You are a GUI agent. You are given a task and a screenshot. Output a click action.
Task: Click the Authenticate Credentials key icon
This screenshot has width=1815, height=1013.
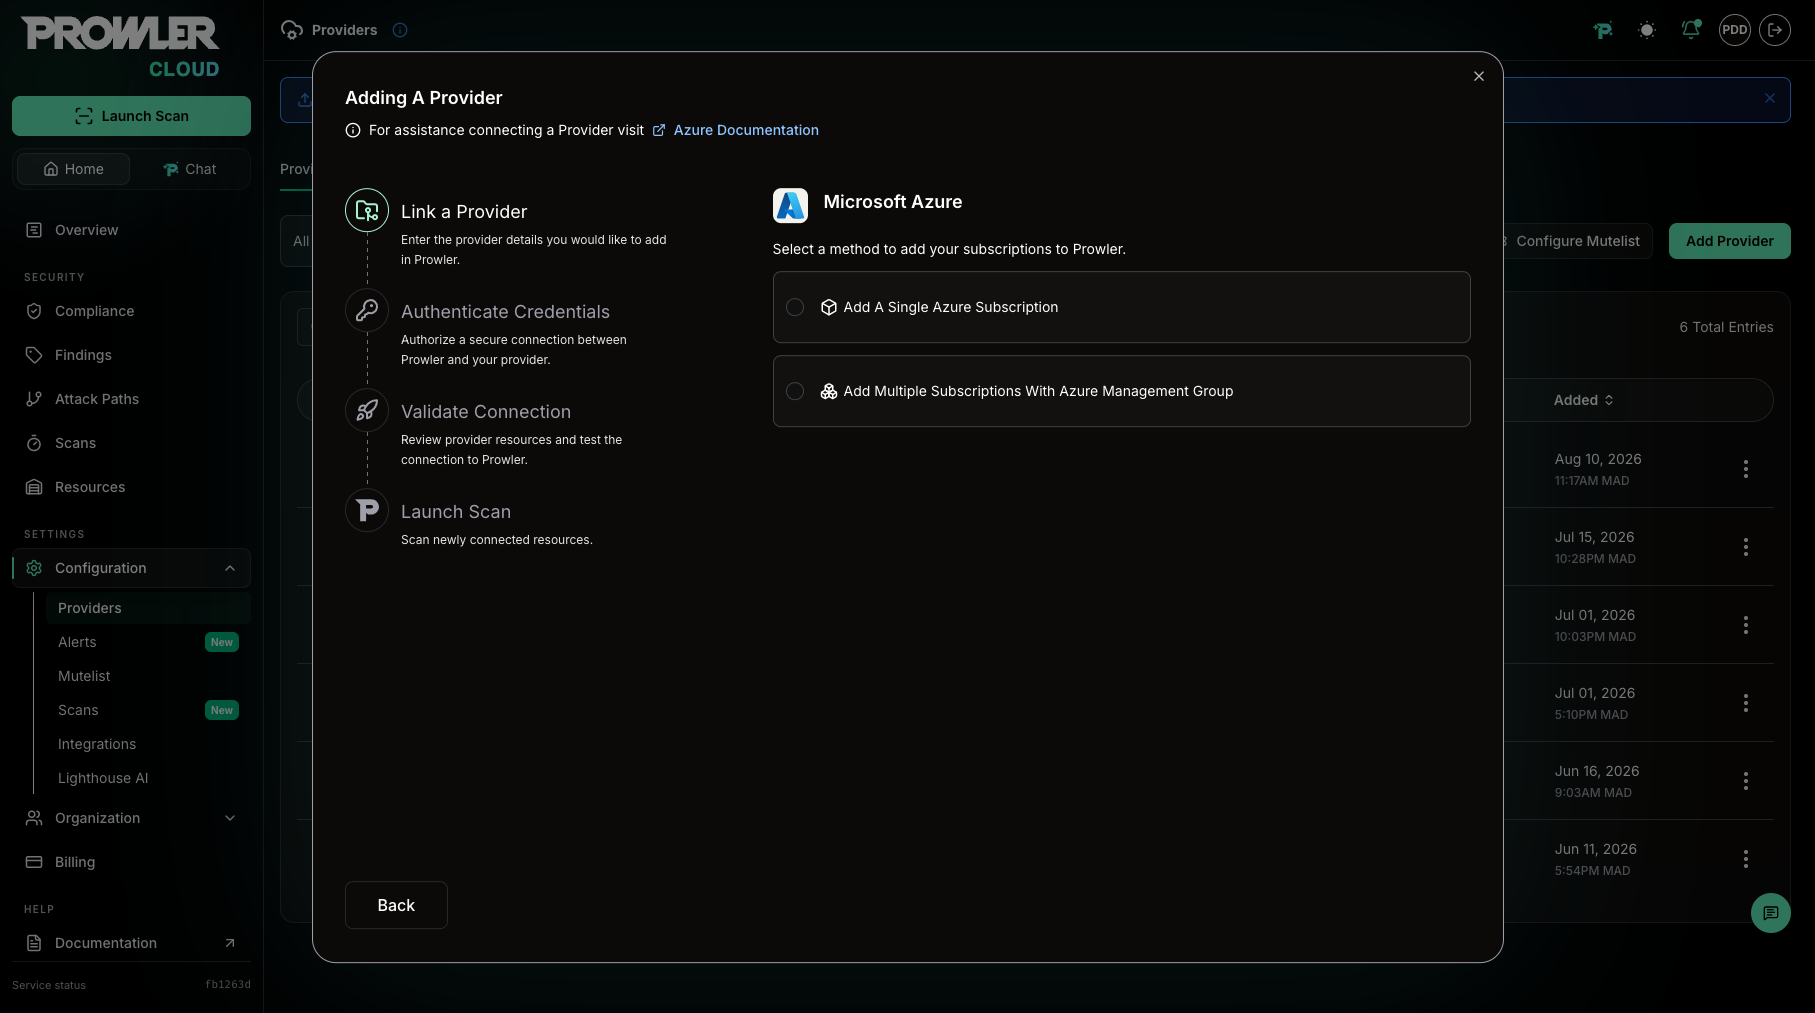click(x=367, y=310)
